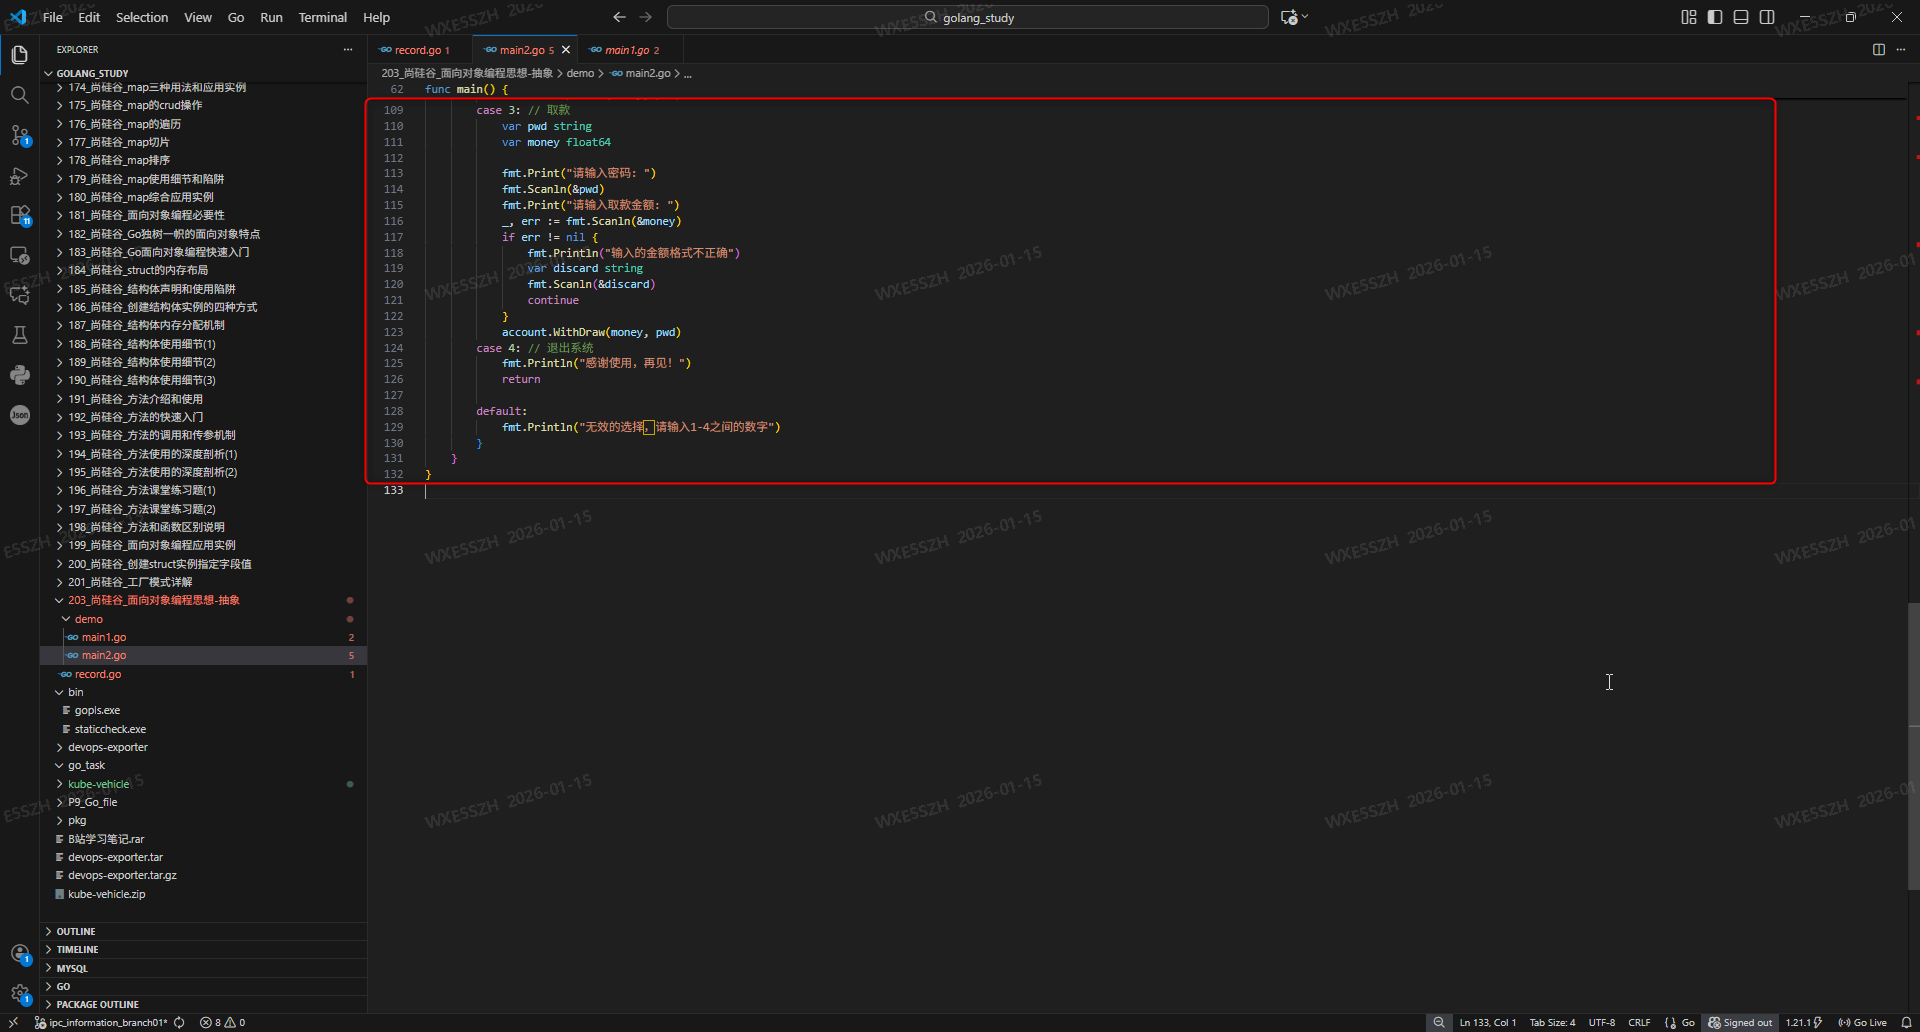
Task: Click the Synchronize Changes icon in status bar
Action: coord(179,1022)
